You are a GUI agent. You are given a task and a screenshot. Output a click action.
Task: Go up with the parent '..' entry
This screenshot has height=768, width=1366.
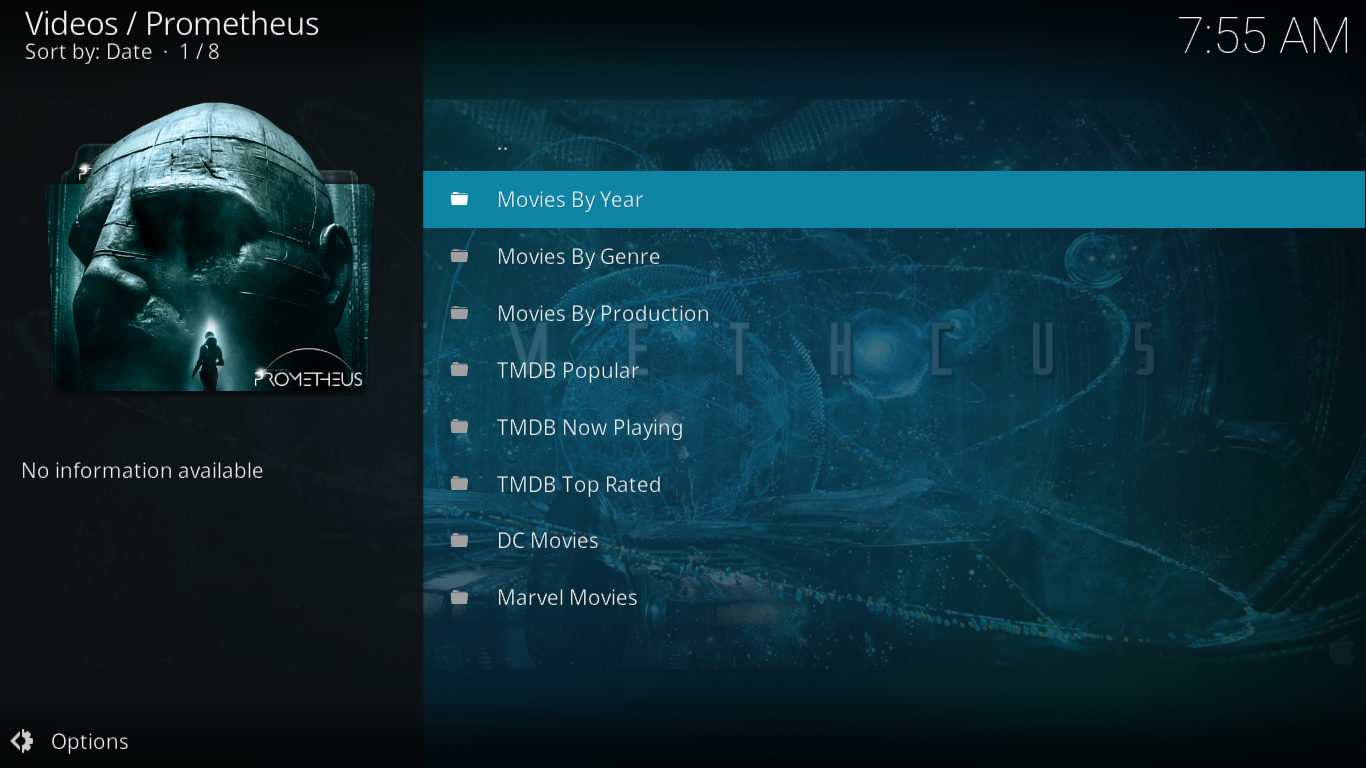[x=894, y=143]
